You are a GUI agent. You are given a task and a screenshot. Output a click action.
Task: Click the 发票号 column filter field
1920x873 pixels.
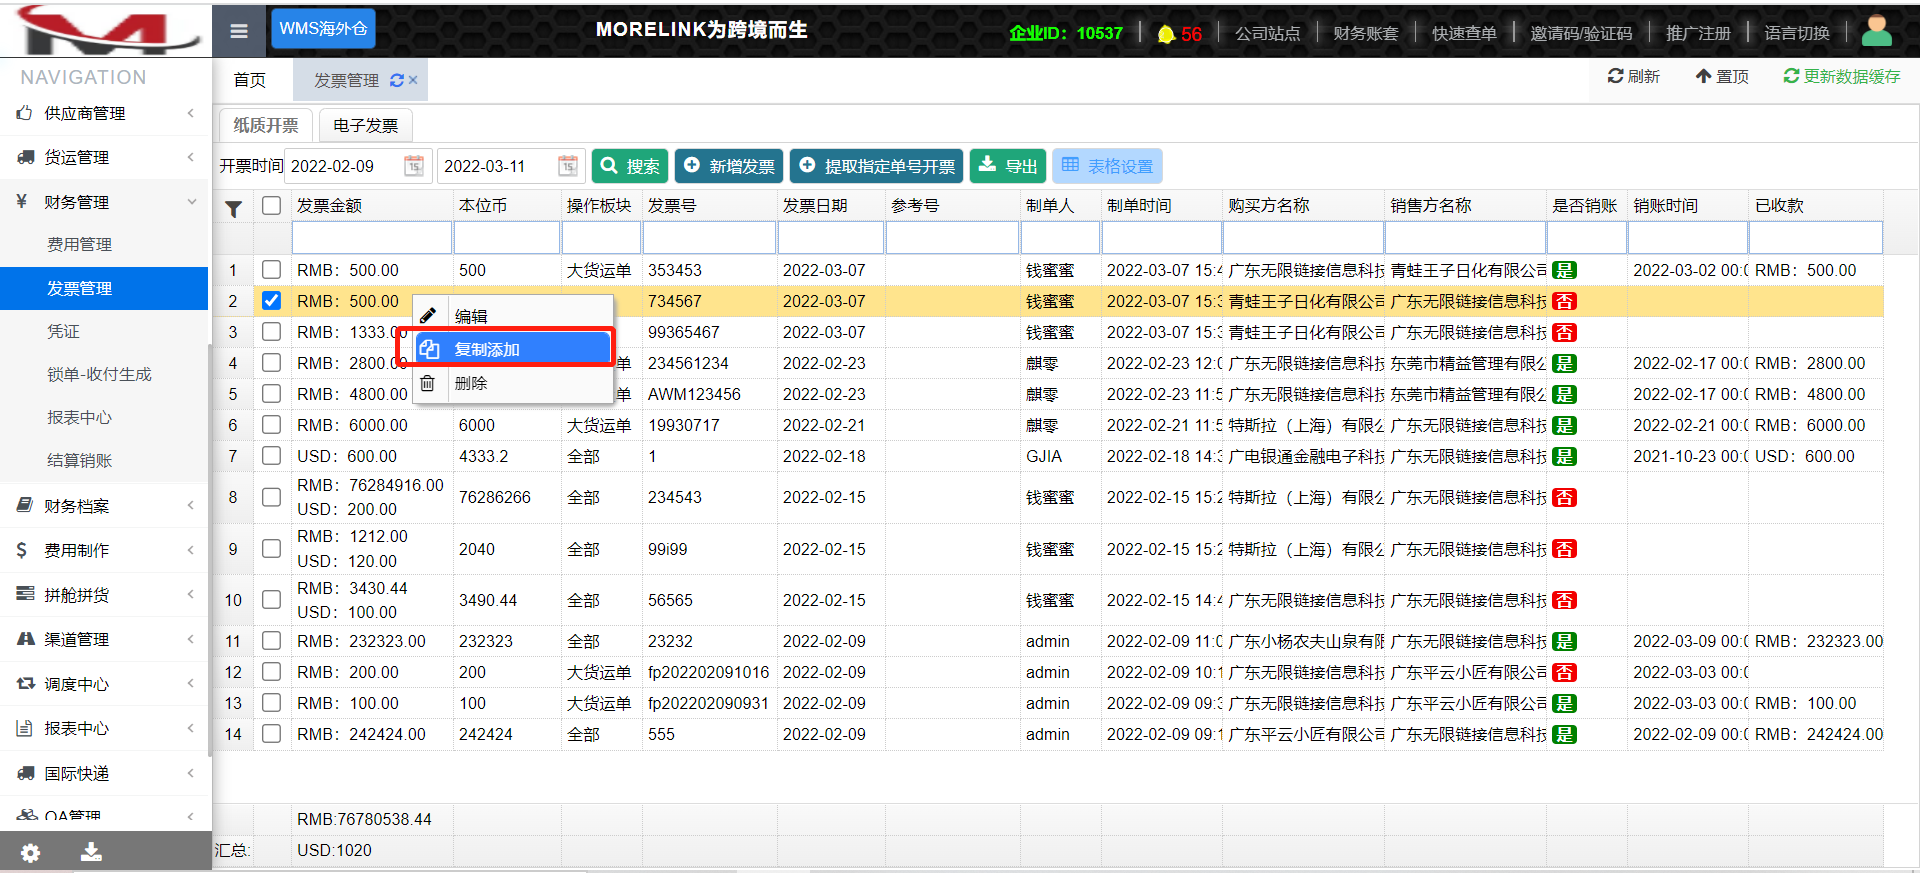point(709,238)
